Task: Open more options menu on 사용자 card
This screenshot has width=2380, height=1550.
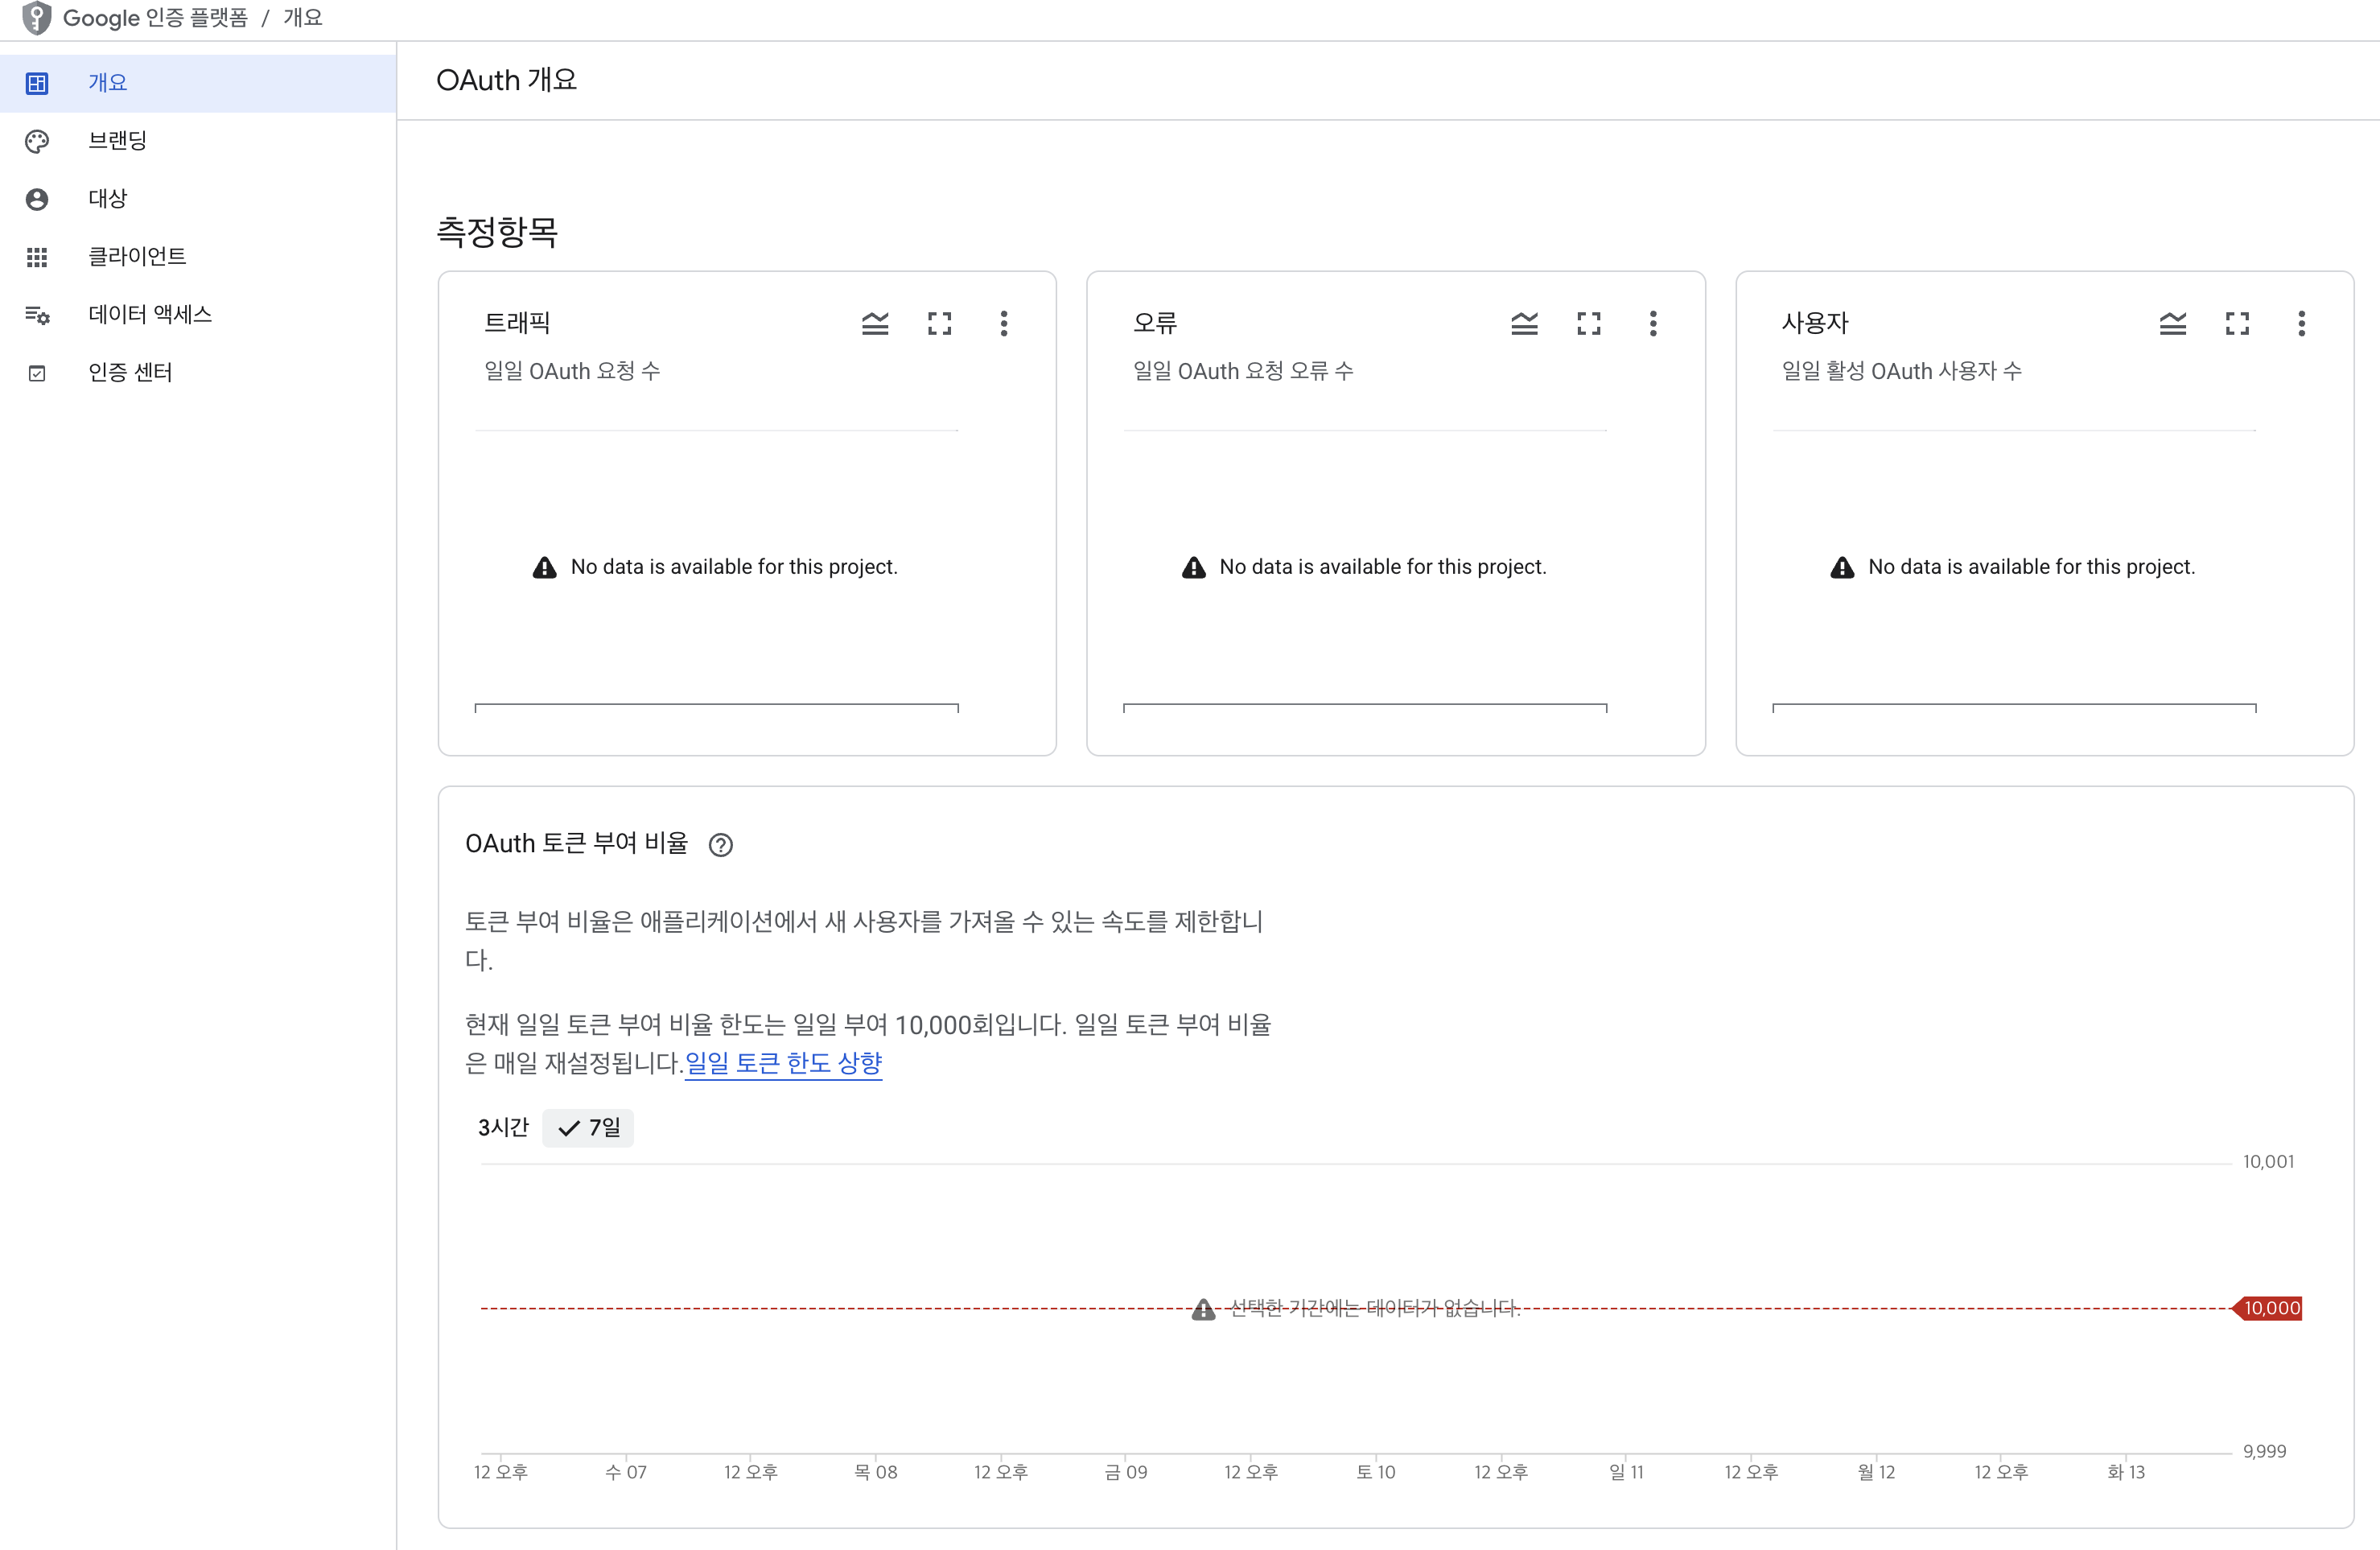Action: 2301,323
